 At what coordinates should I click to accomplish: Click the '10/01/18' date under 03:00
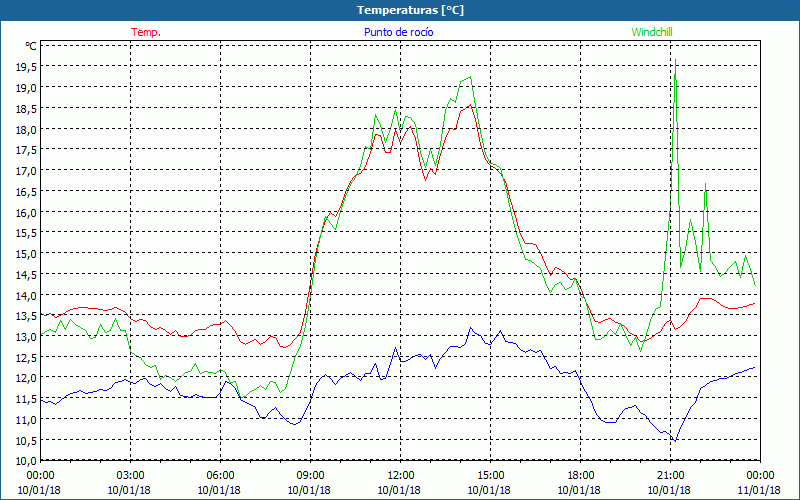click(129, 490)
